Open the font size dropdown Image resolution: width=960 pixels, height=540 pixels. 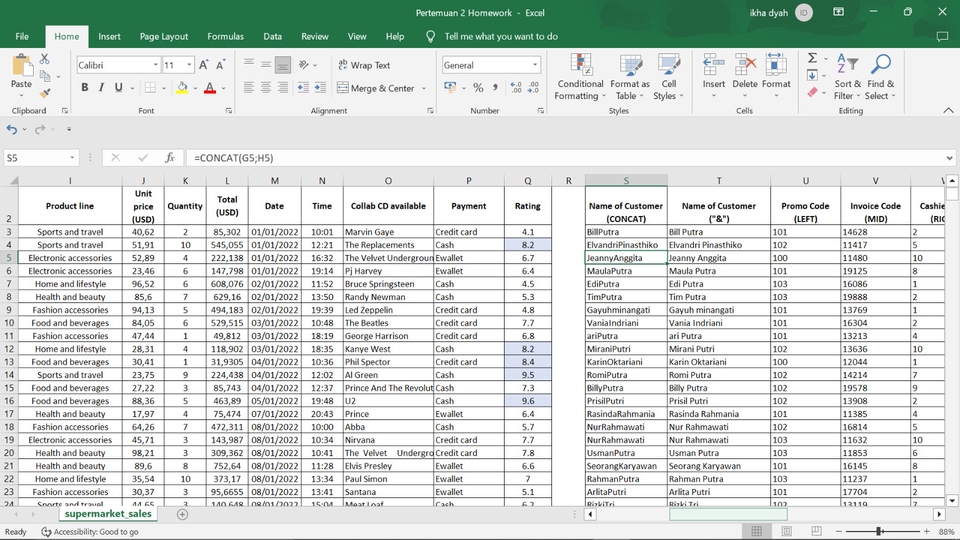189,65
